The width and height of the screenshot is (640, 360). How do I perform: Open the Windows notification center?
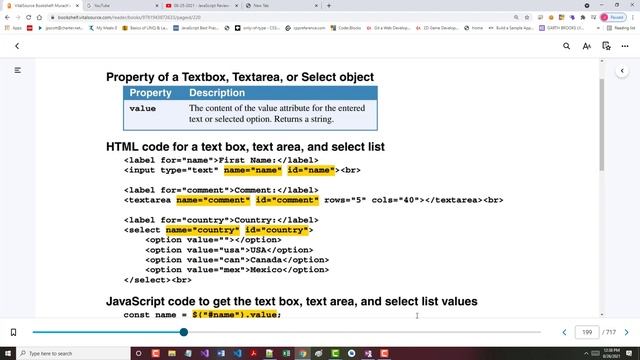[629, 353]
